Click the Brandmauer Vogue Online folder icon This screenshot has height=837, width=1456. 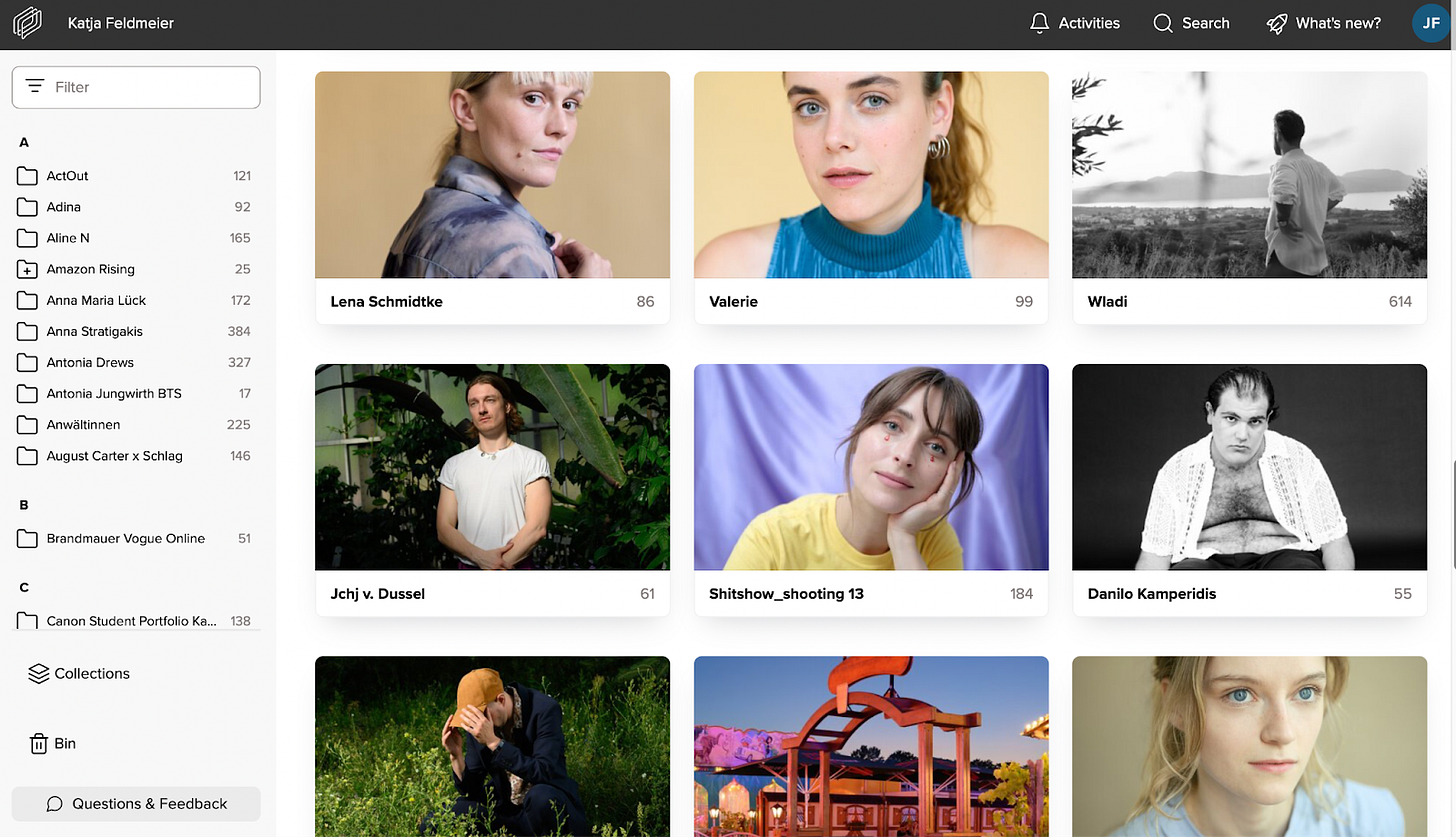coord(27,538)
